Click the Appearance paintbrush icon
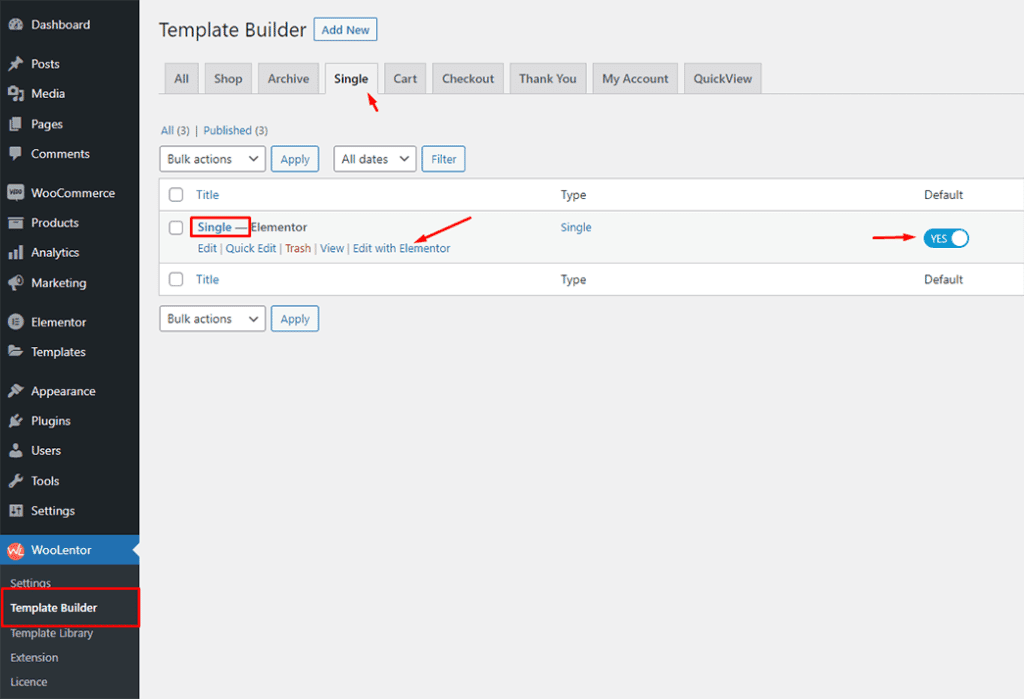Image resolution: width=1024 pixels, height=699 pixels. point(16,391)
